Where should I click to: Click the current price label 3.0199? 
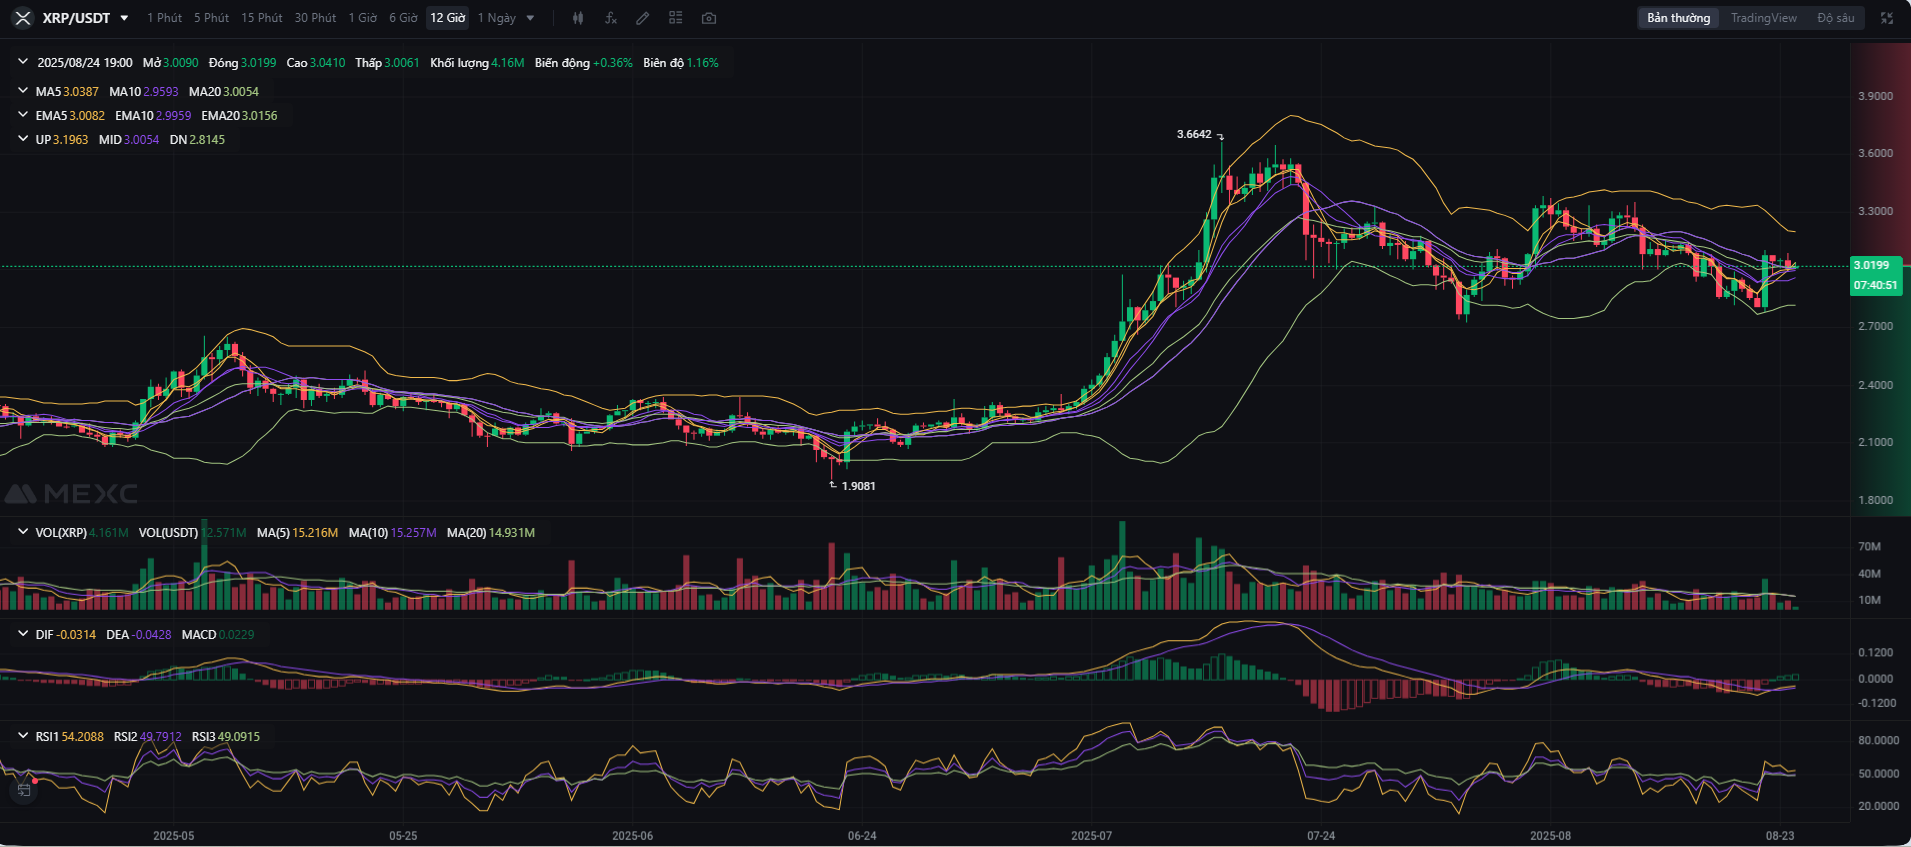coord(1872,265)
